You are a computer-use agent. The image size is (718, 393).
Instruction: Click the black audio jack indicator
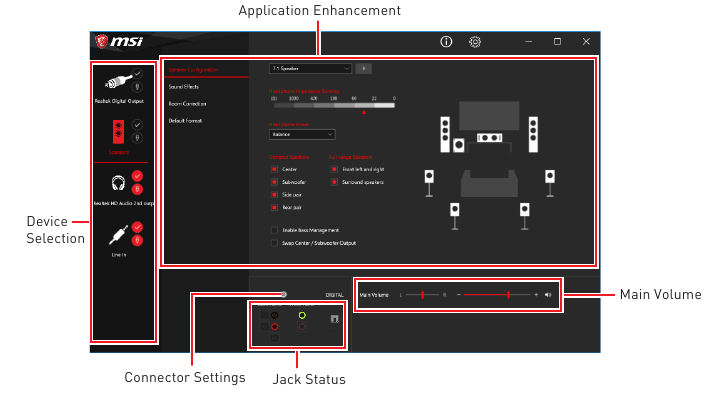click(274, 315)
